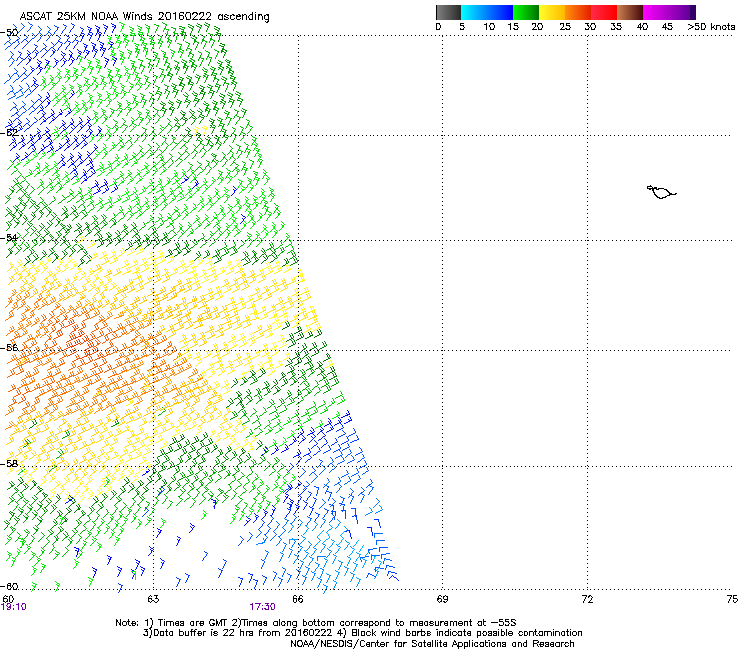Click the orange 25-30 knots color segment
The width and height of the screenshot is (740, 650).
pos(578,12)
